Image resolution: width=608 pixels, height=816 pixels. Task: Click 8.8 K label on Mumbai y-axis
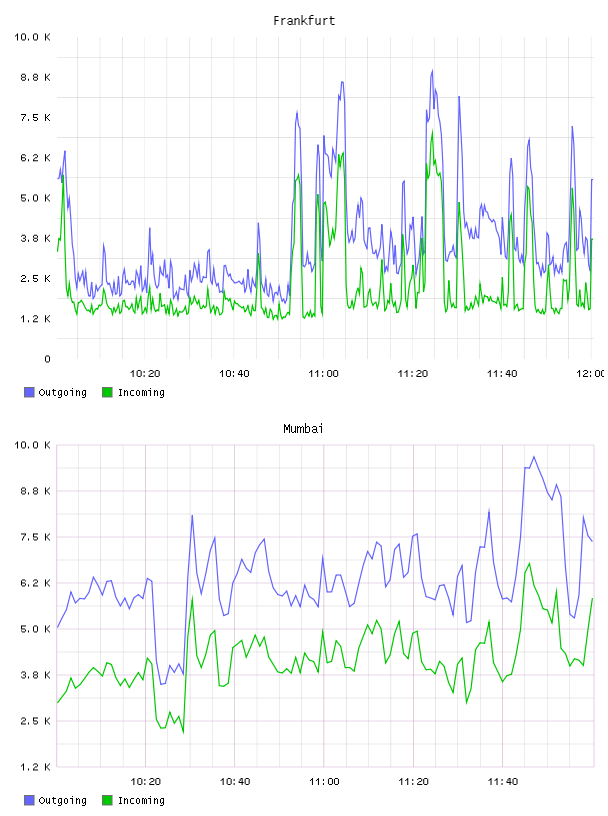(35, 491)
